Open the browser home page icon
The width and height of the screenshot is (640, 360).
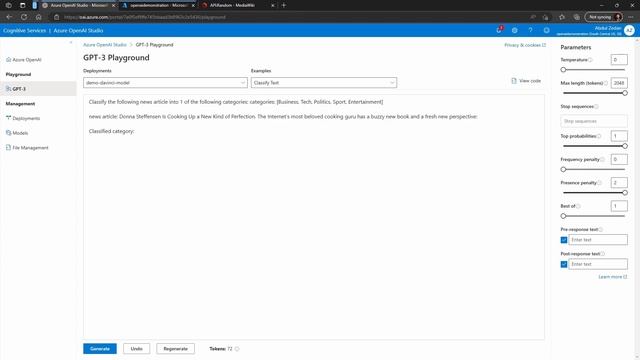tap(38, 17)
